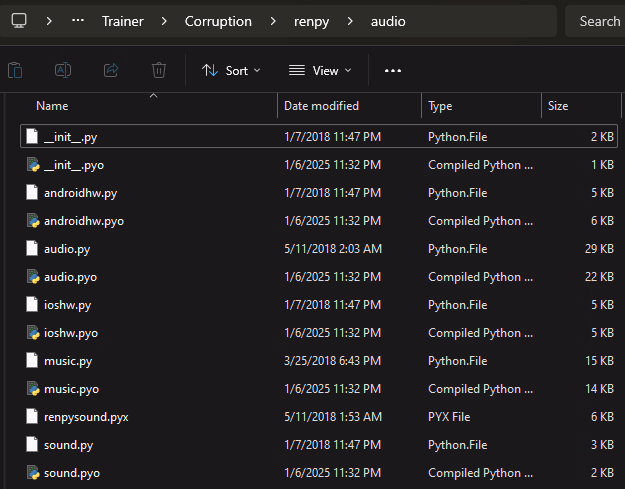Expand chevron after Trainer breadcrumb
Viewport: 625px width, 489px height.
[164, 21]
